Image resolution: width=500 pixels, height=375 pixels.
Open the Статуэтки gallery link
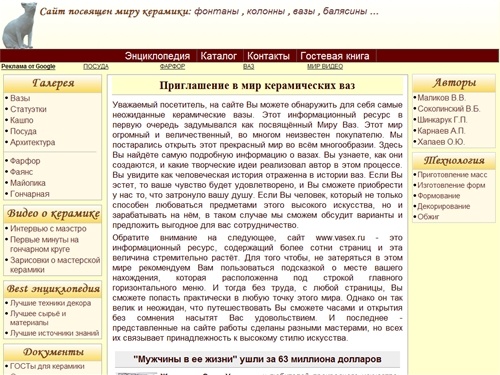coord(28,109)
